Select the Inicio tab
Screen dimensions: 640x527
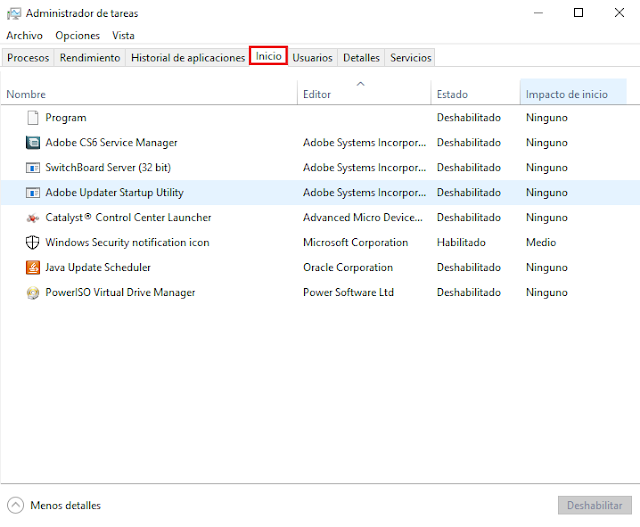point(269,56)
